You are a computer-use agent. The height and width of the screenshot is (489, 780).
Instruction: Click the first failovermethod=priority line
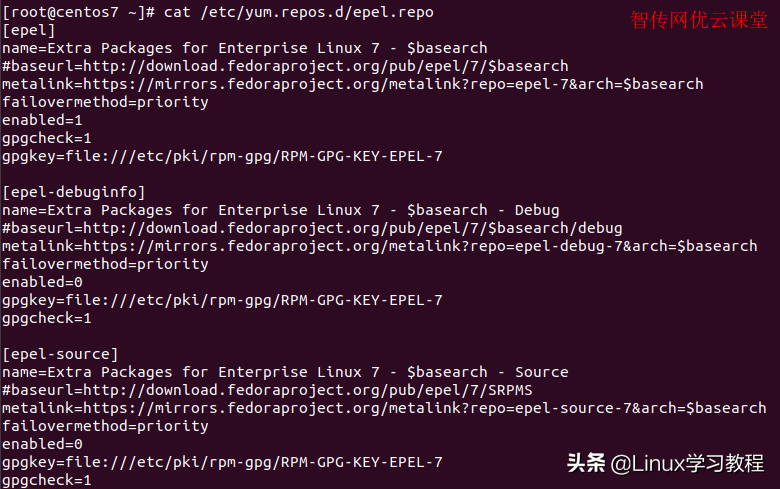click(105, 102)
